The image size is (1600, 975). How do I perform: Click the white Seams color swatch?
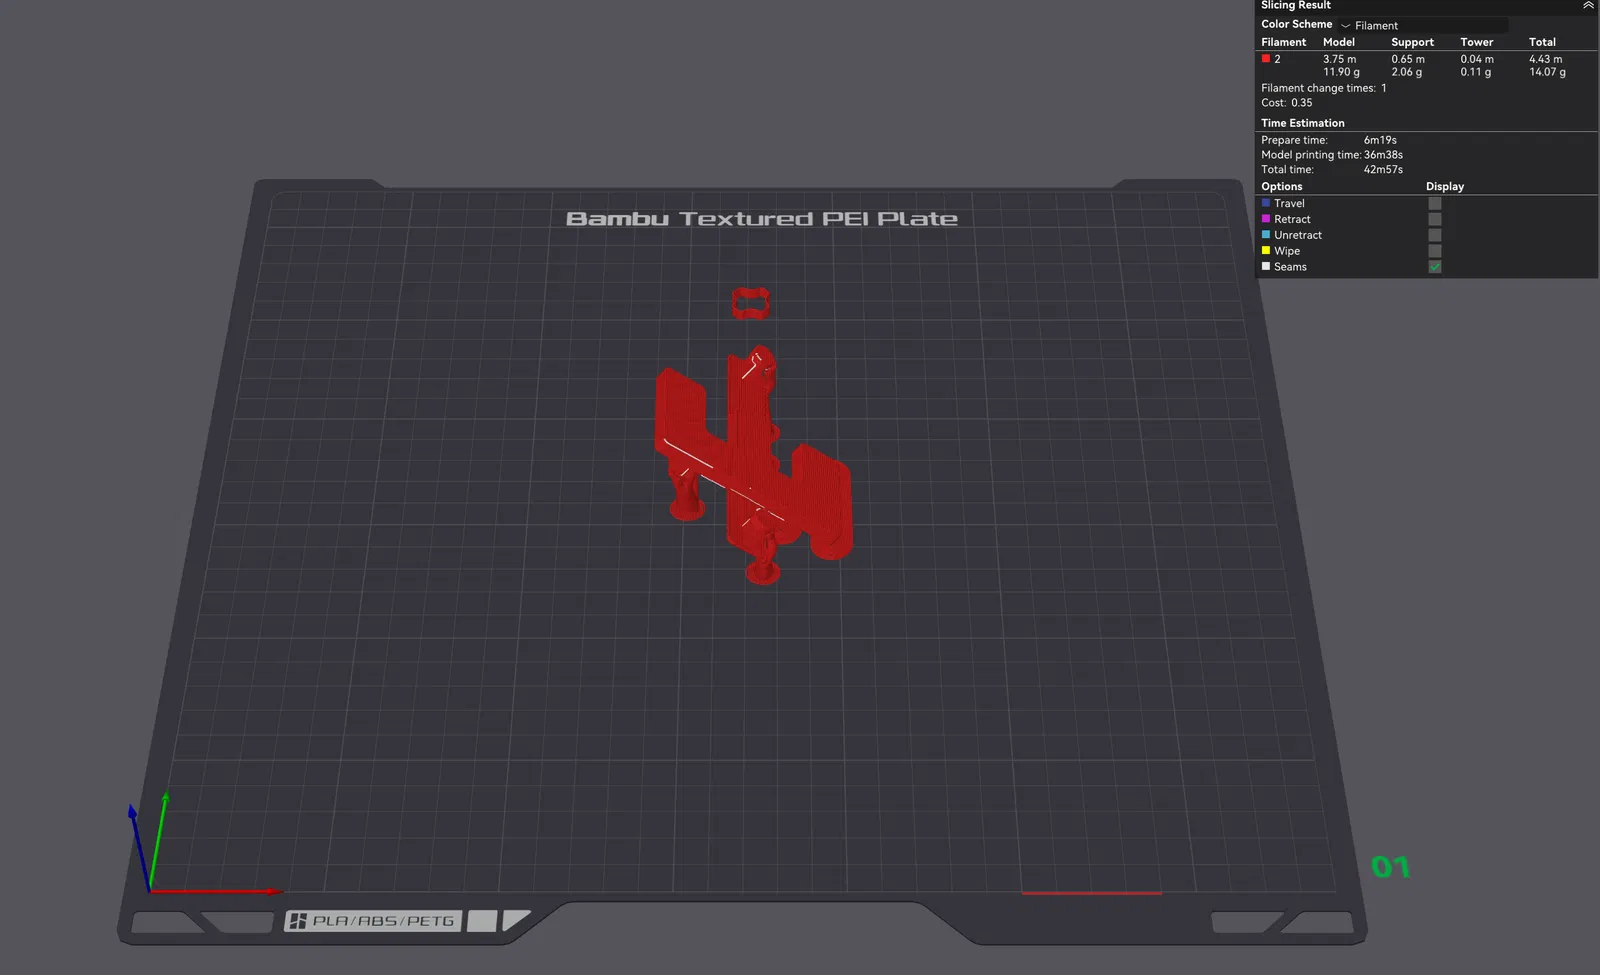1266,267
